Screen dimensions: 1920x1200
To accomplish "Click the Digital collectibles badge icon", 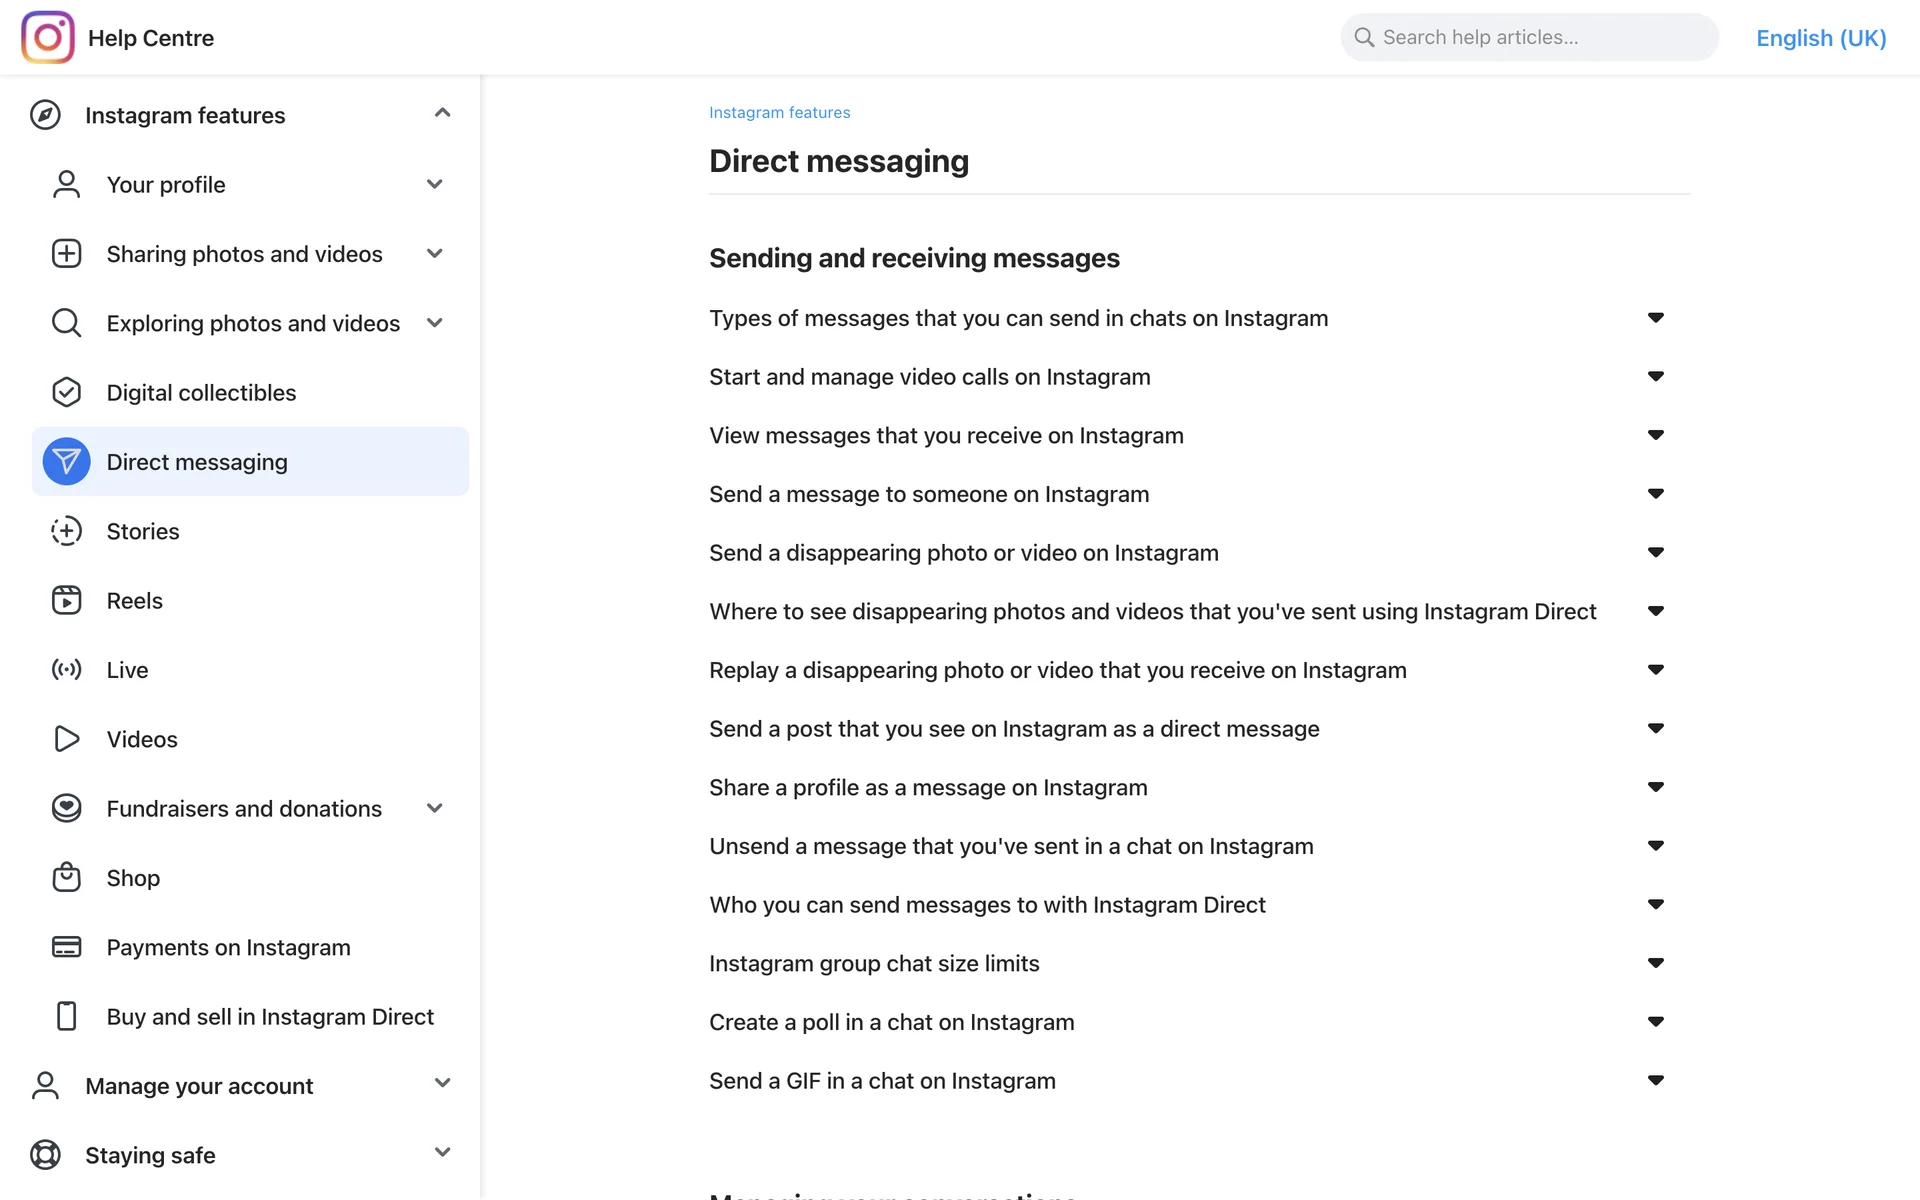I will pos(66,392).
